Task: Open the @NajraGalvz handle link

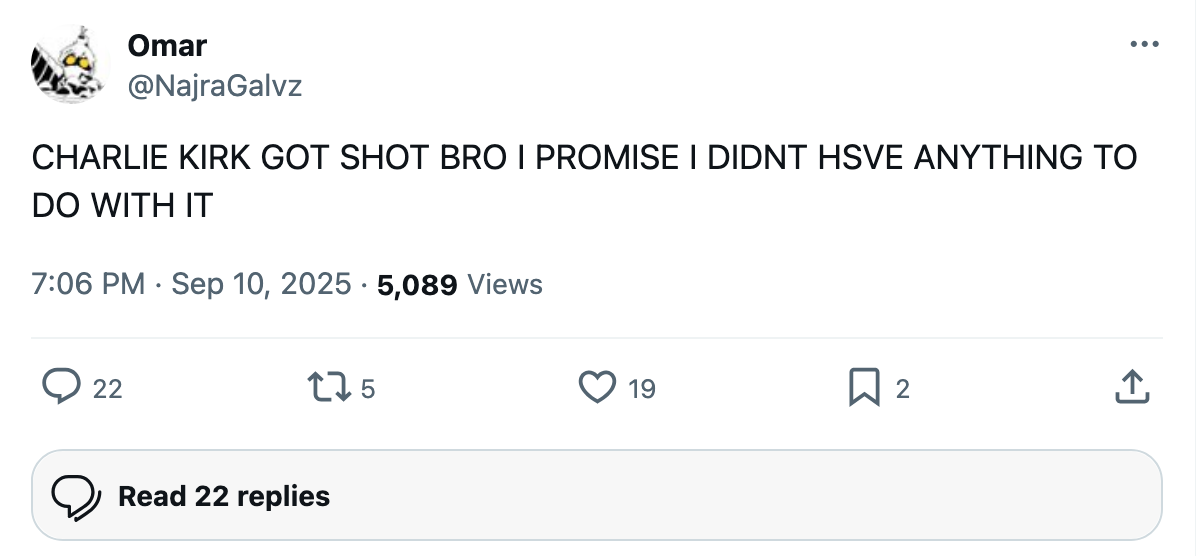Action: [x=214, y=87]
